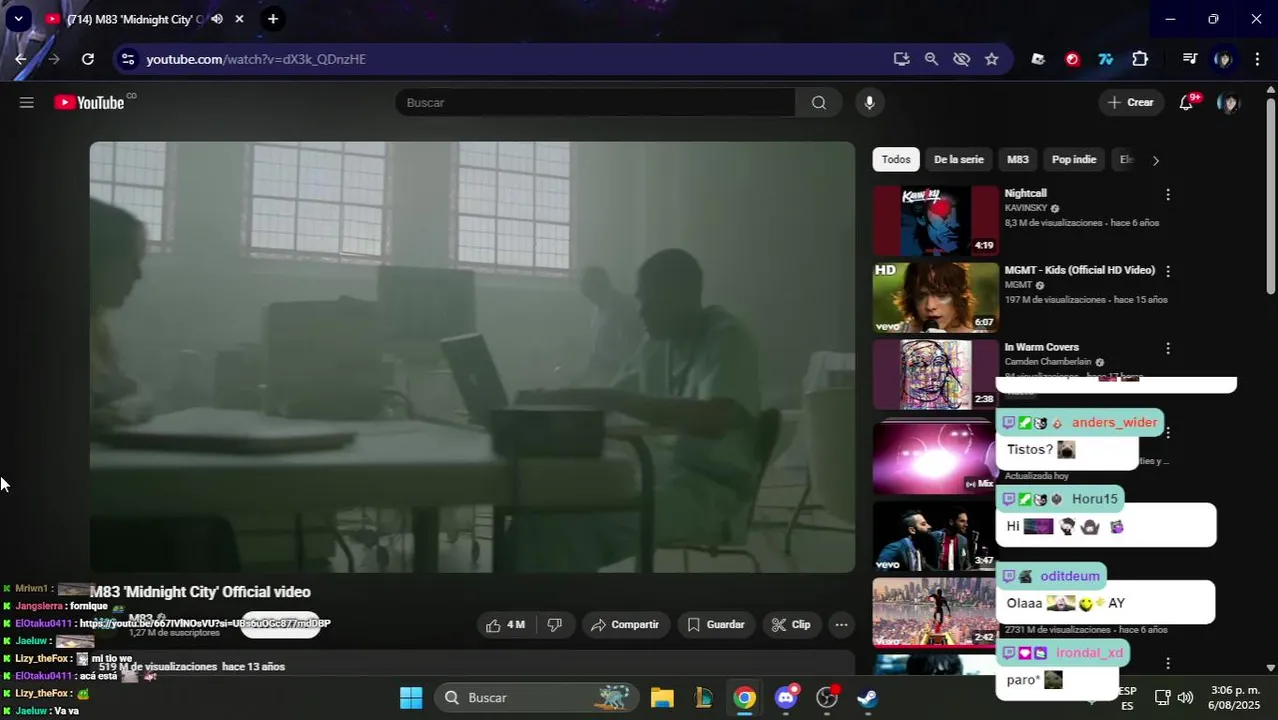This screenshot has height=720, width=1278.
Task: Focus the YouTube Buscar search field
Action: pos(595,103)
